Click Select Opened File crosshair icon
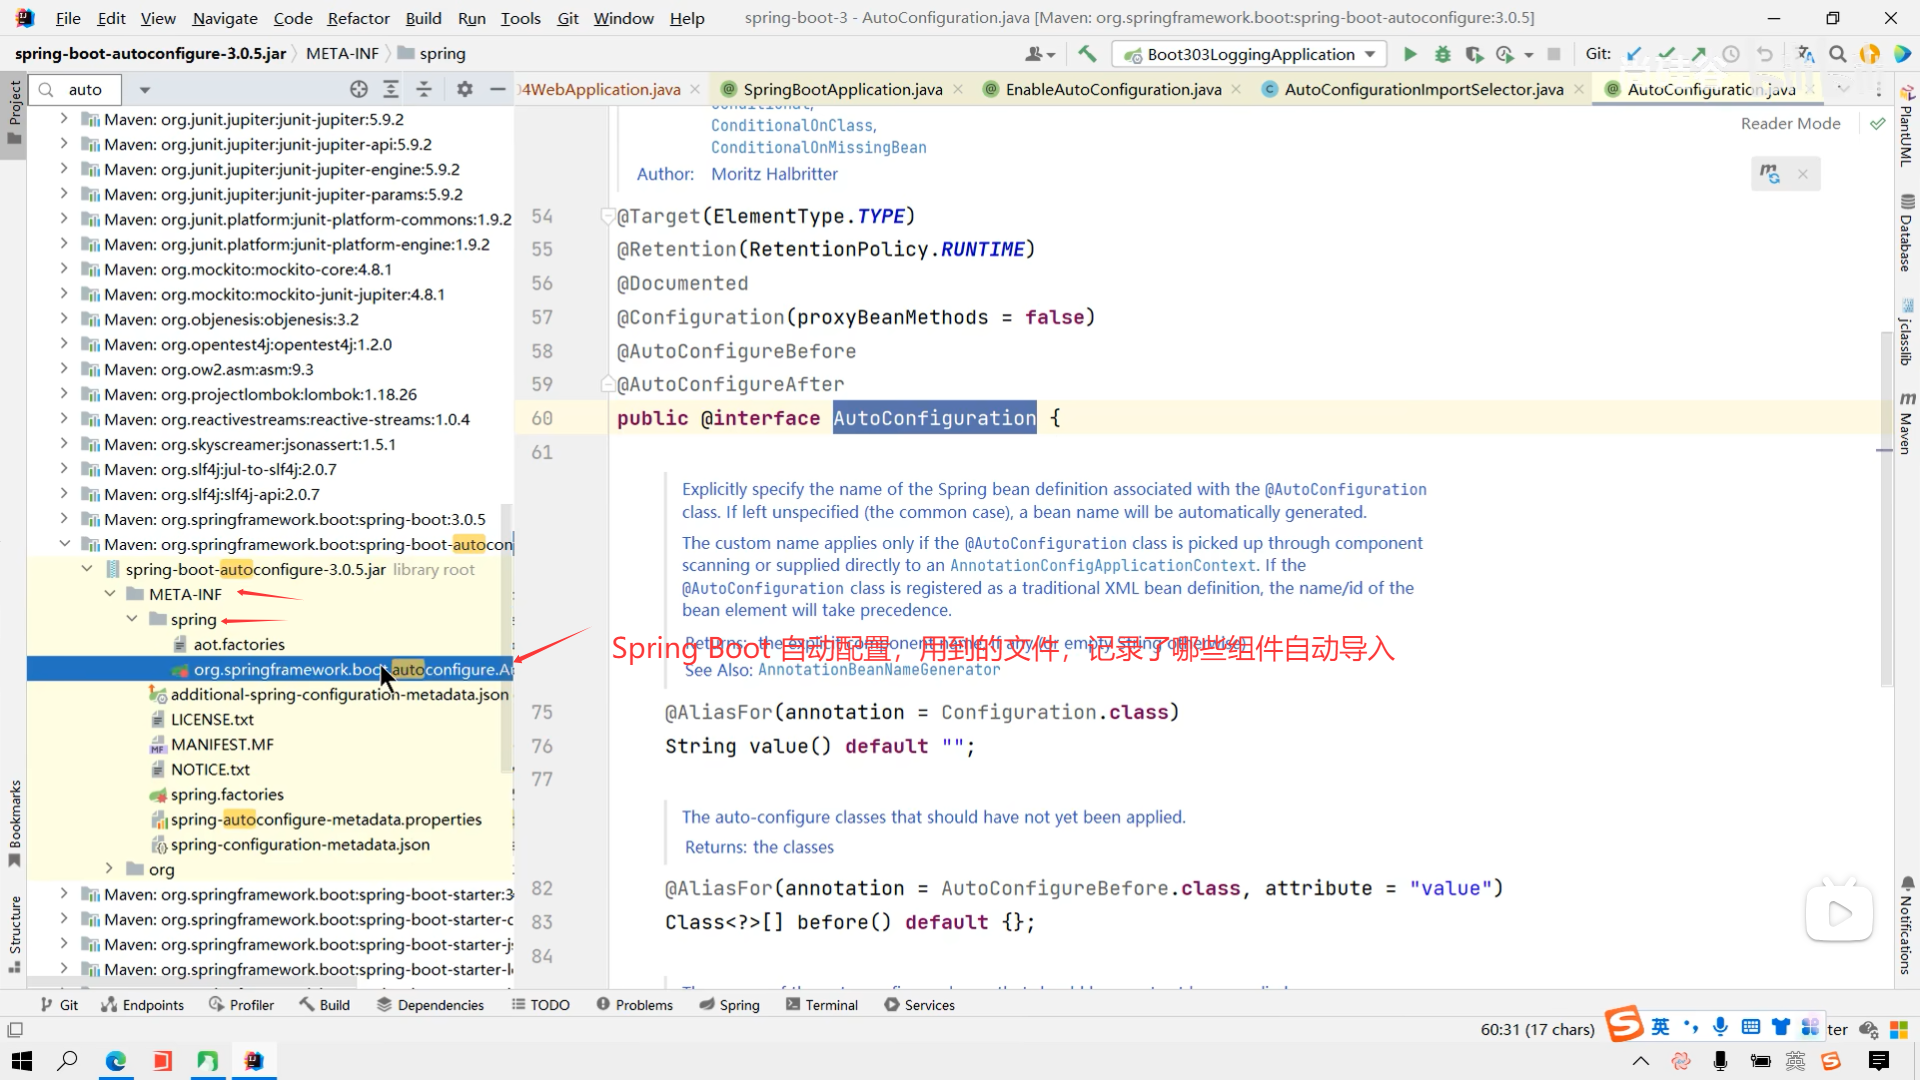 [x=359, y=89]
